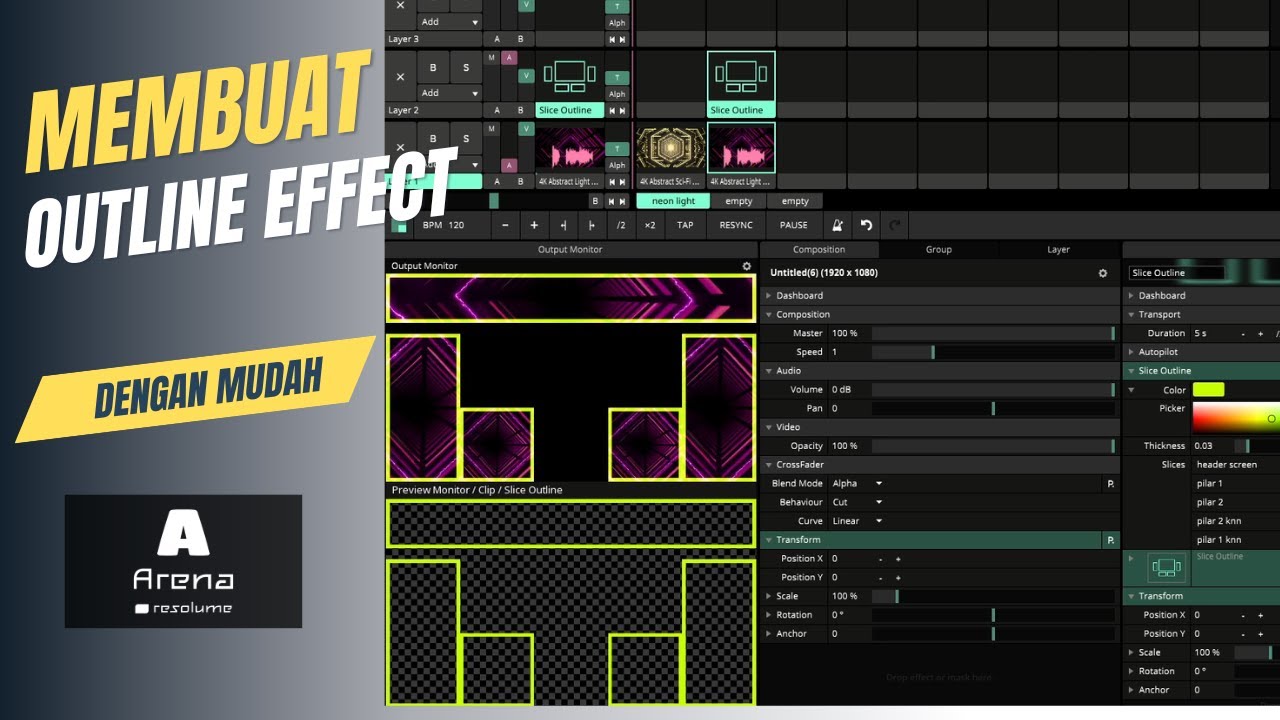Screen dimensions: 1280x720
Task: Select the 4K Abstract Sci-Fi clip thumbnail
Action: pyautogui.click(x=671, y=148)
